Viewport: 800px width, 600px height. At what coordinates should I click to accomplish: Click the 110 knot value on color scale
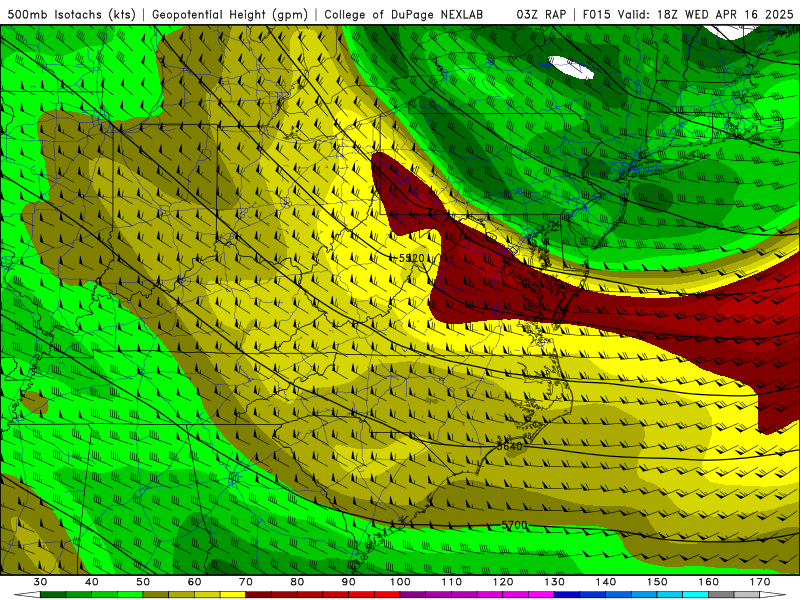tap(452, 582)
